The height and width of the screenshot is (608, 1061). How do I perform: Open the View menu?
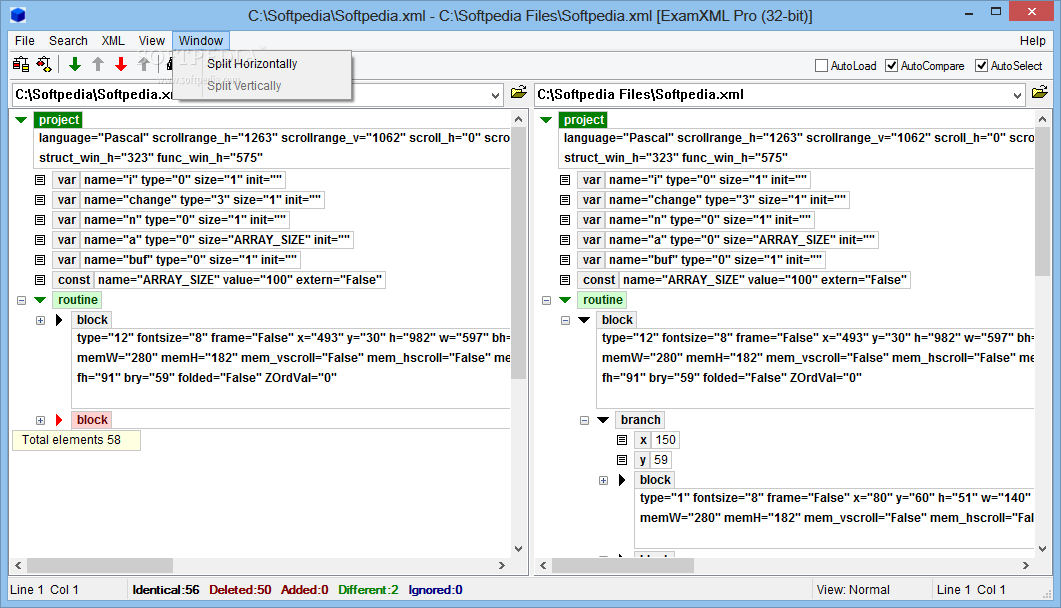(152, 41)
